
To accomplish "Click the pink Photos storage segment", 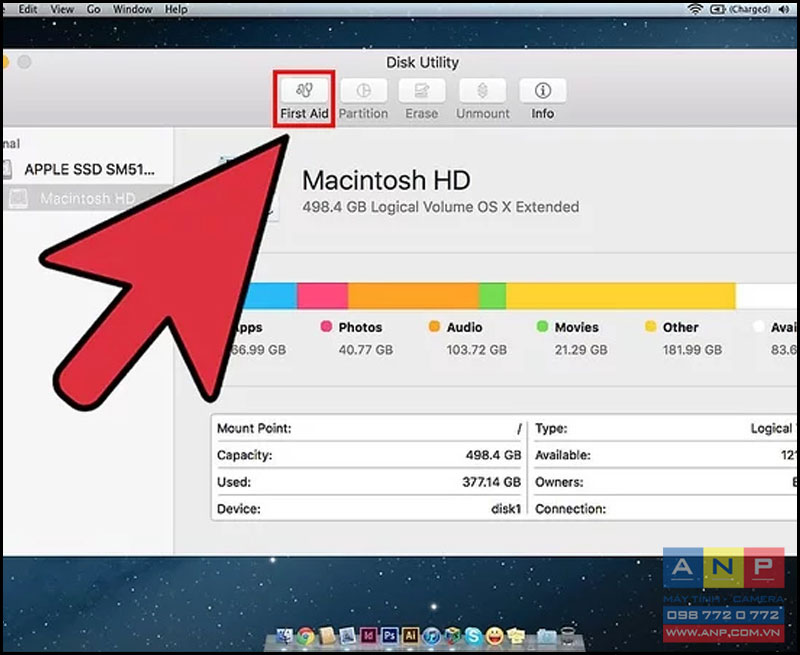I will pos(322,296).
